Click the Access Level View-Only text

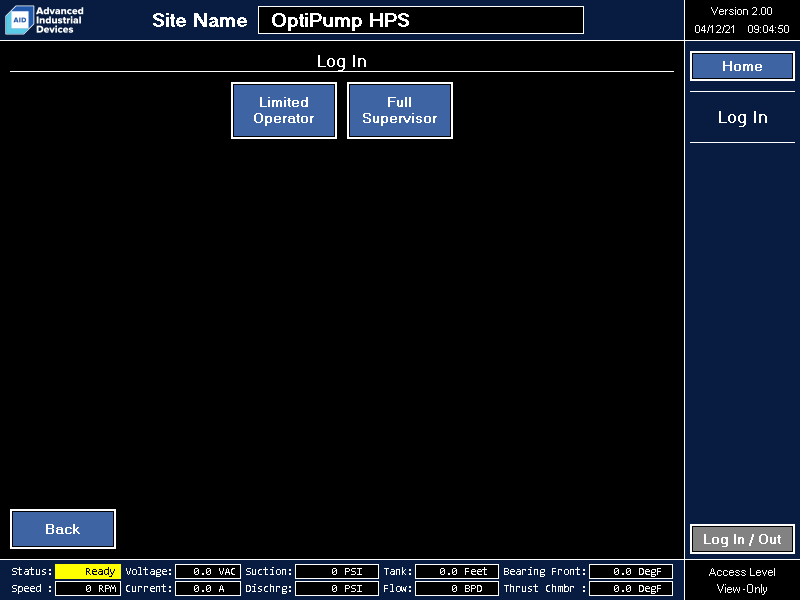coord(742,580)
